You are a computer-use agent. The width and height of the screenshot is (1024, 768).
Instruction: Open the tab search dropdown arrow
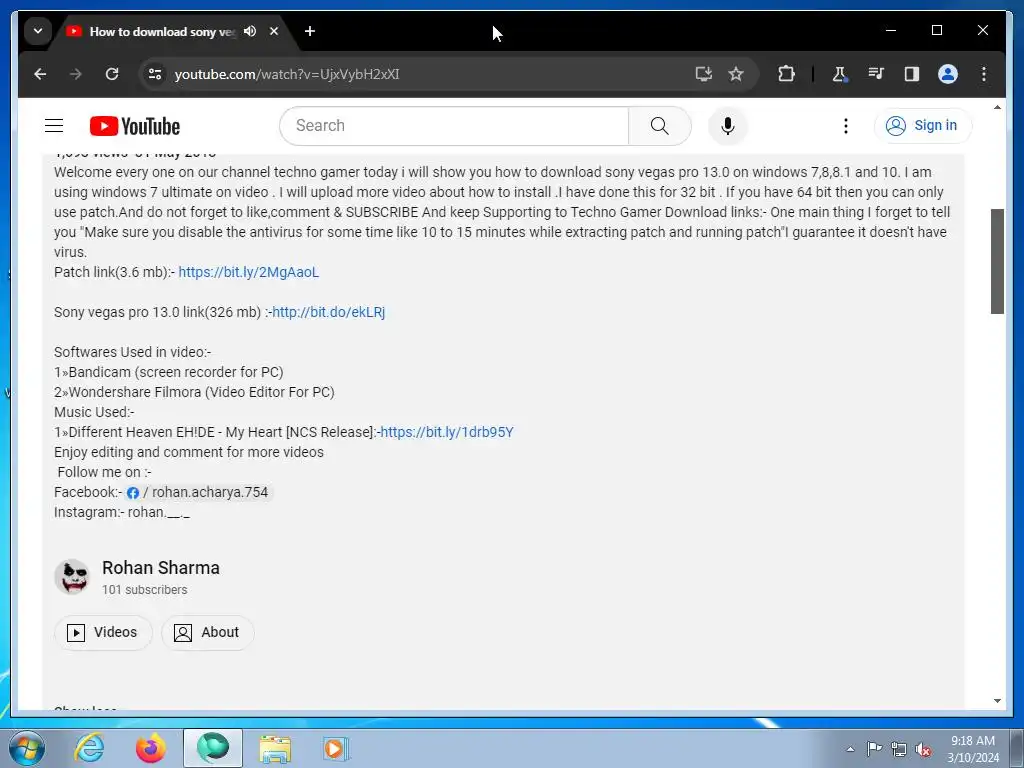pyautogui.click(x=38, y=31)
